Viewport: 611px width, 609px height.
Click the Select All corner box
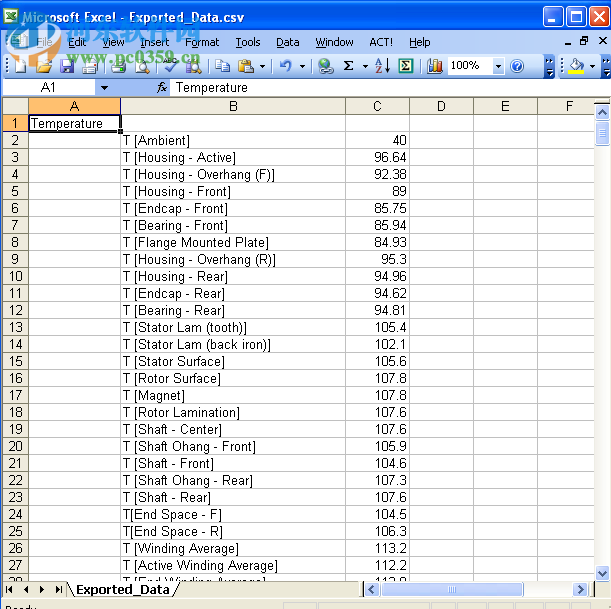tap(16, 106)
